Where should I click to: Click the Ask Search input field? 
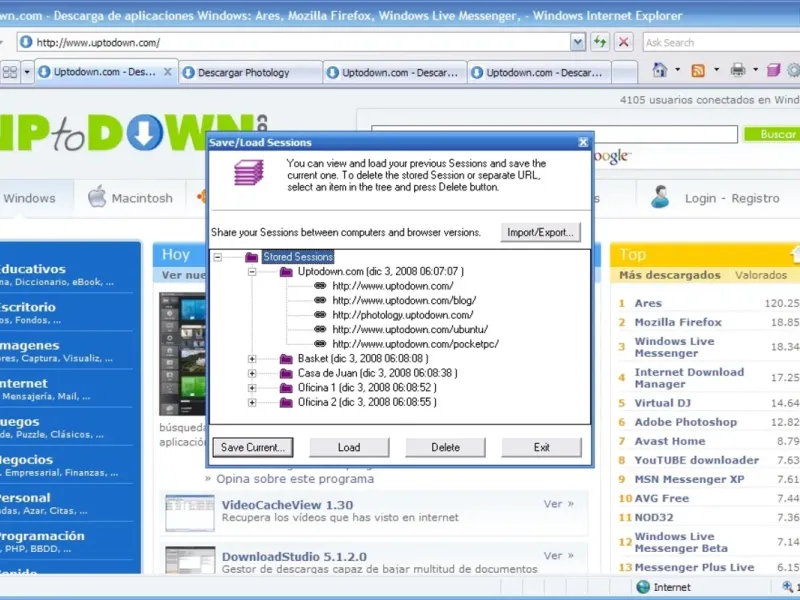(721, 42)
